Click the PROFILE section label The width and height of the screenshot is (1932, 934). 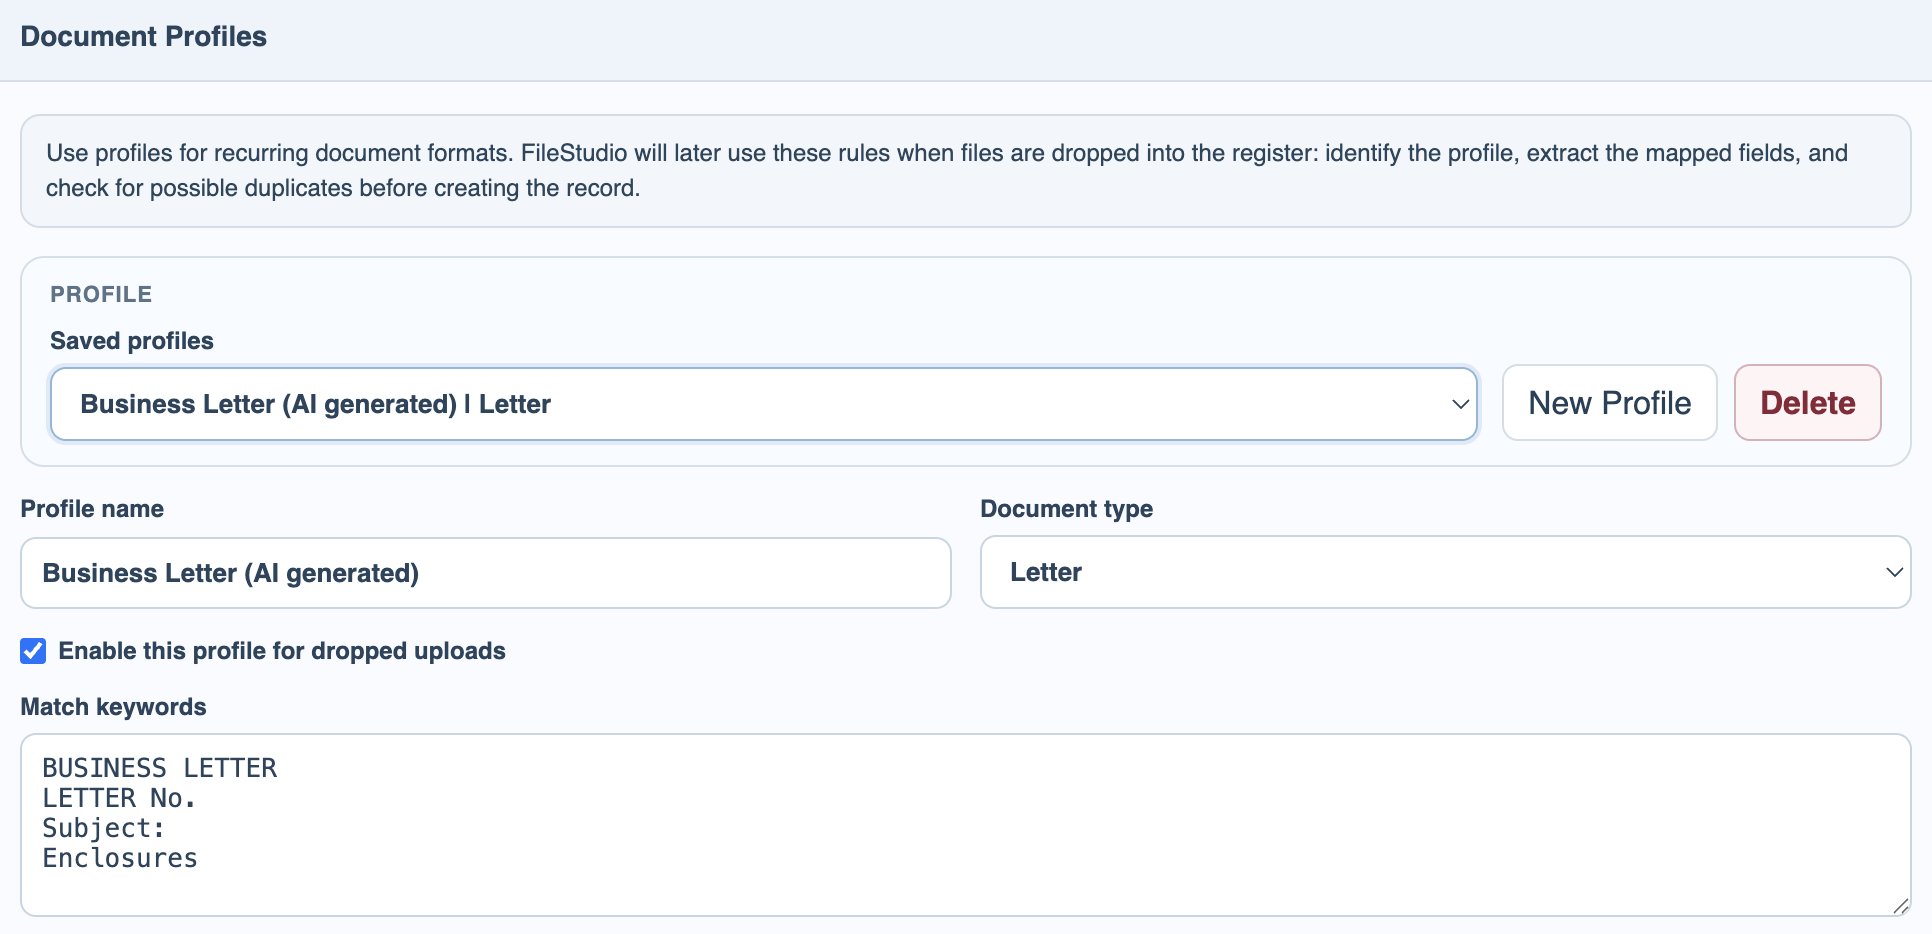click(101, 294)
